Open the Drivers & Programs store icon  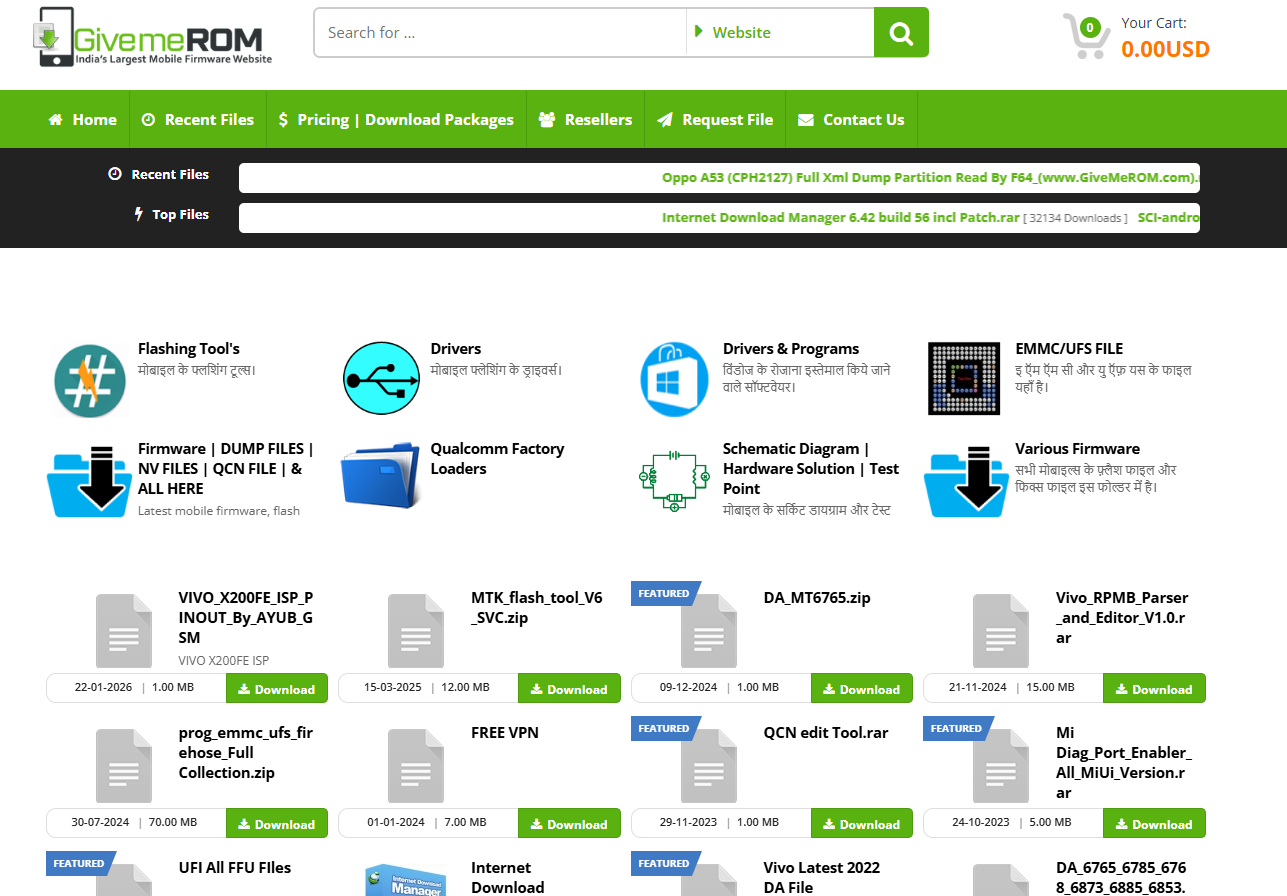click(x=674, y=379)
